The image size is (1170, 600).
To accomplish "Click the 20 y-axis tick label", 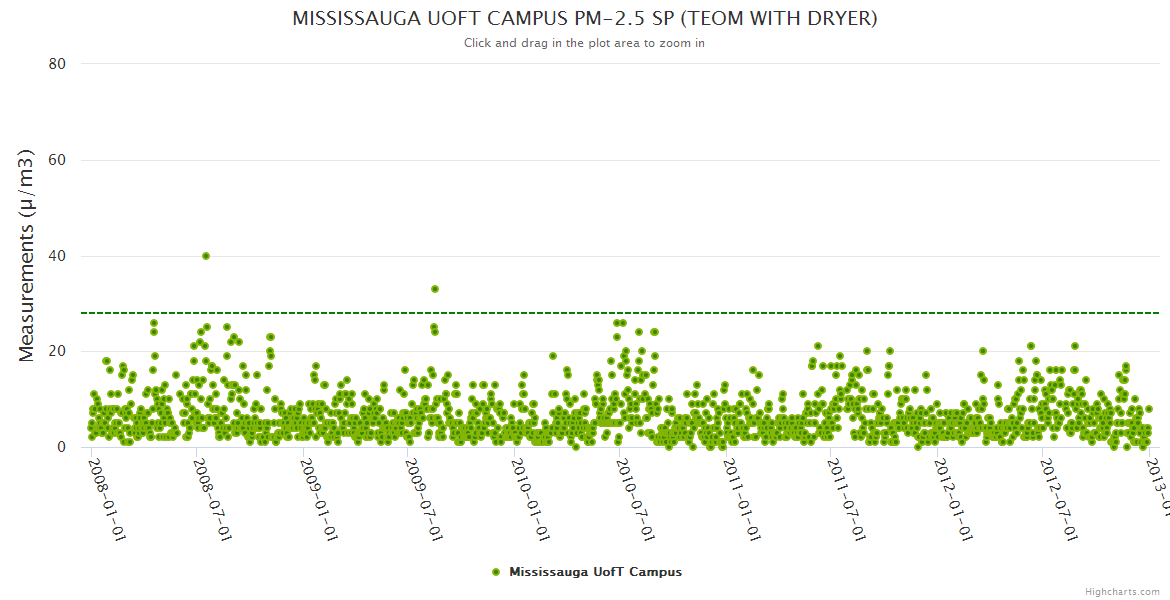I will coord(57,352).
